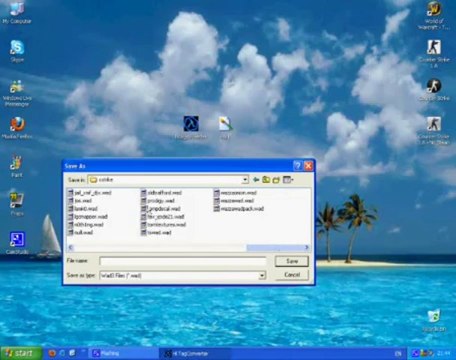Launch Firefox from the quick launch bar
Viewport: 456px width, 360px height.
(x=52, y=353)
